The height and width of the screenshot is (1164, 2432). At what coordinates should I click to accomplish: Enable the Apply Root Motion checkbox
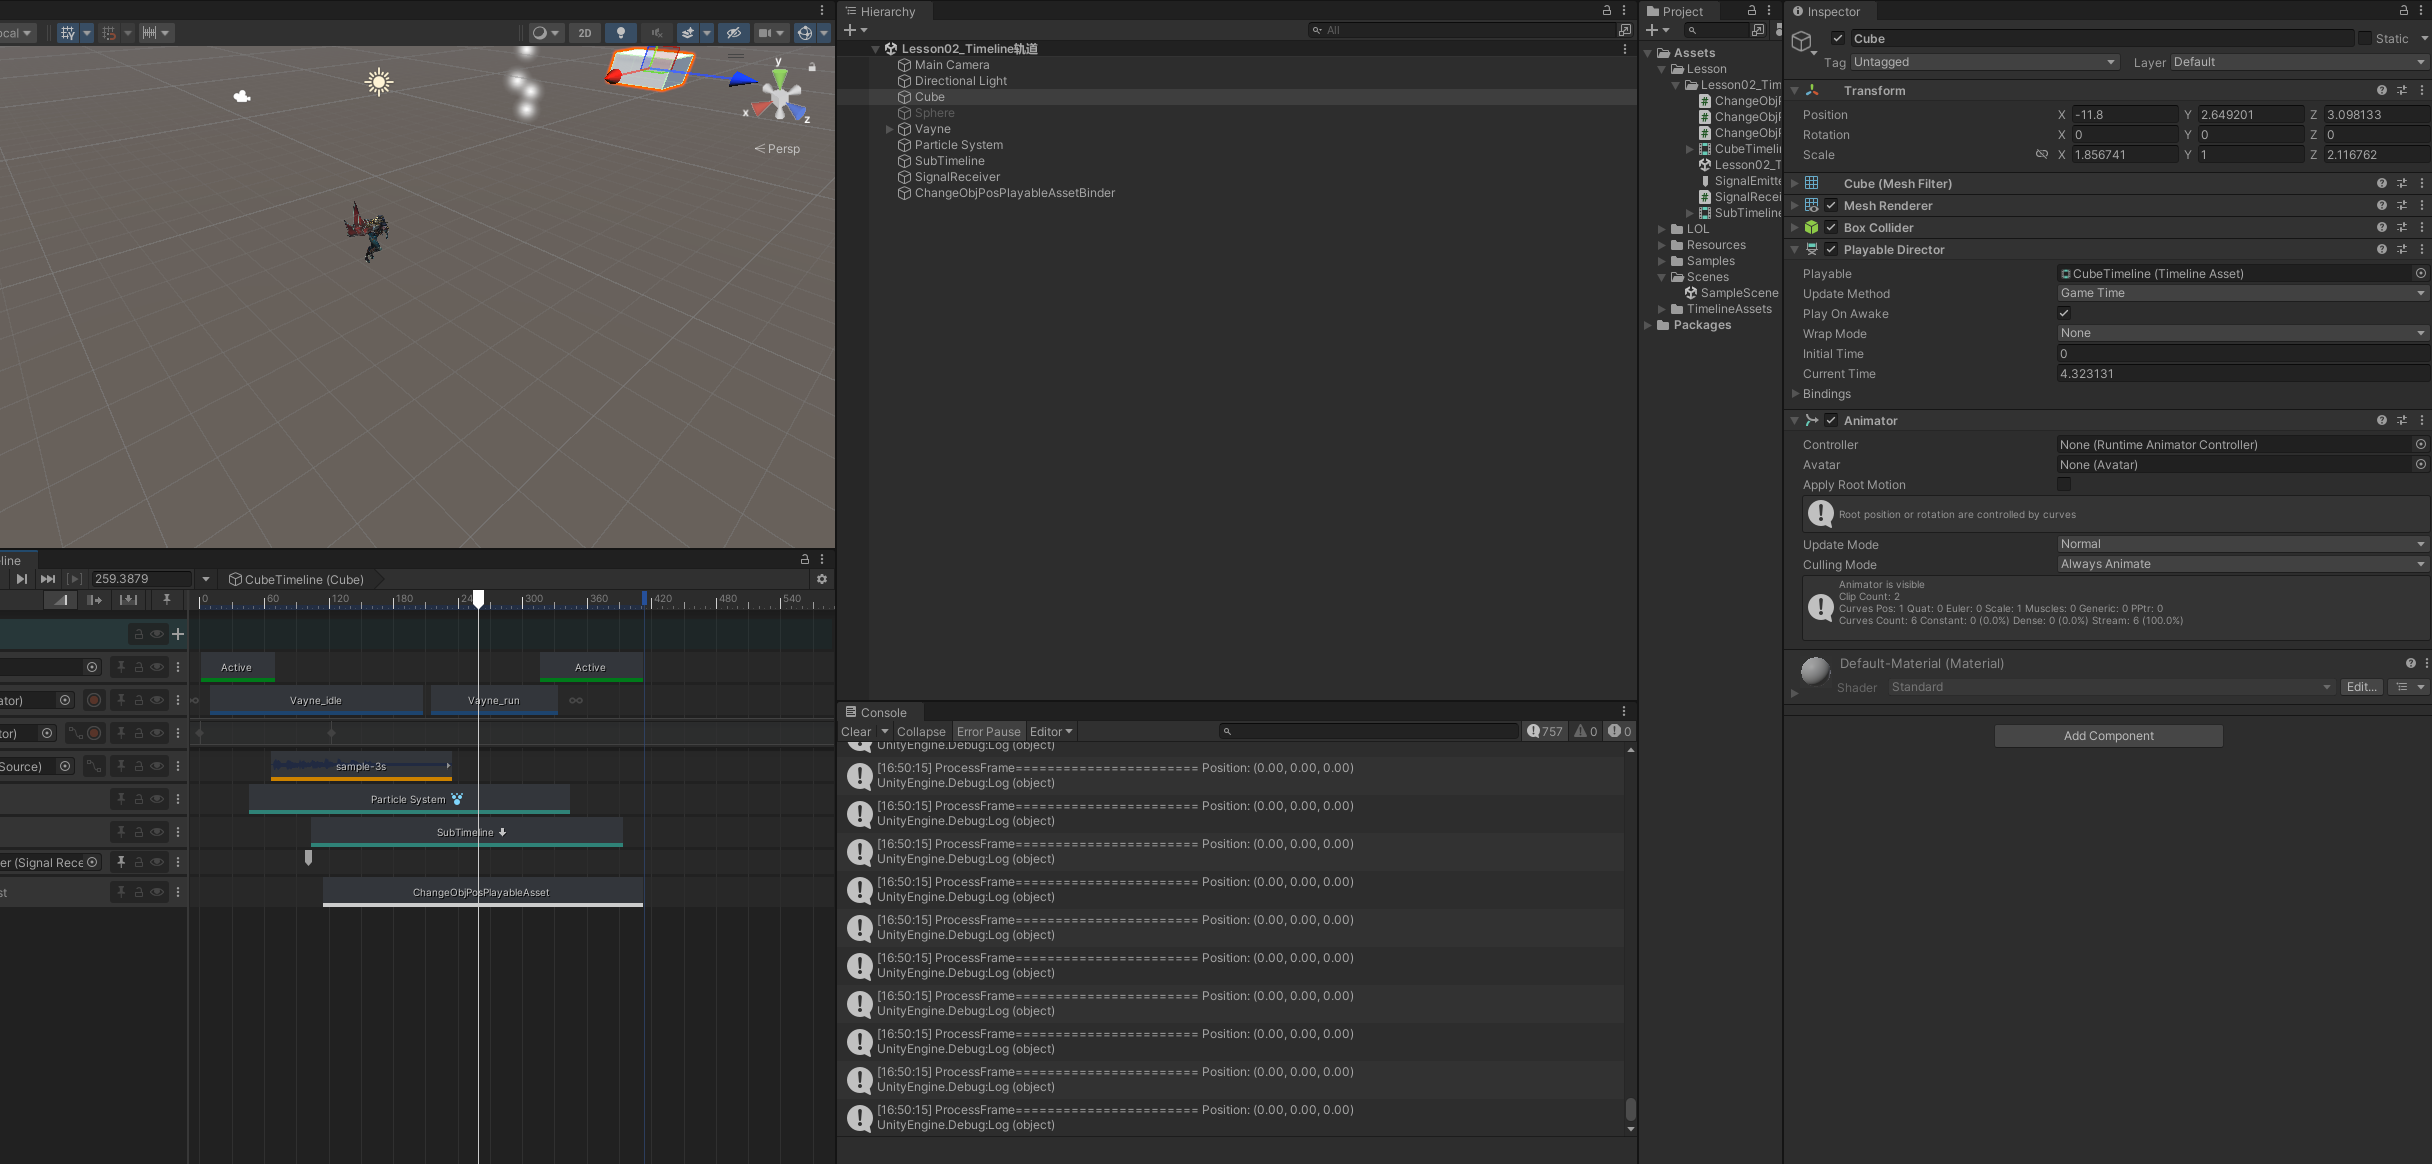(x=2064, y=484)
